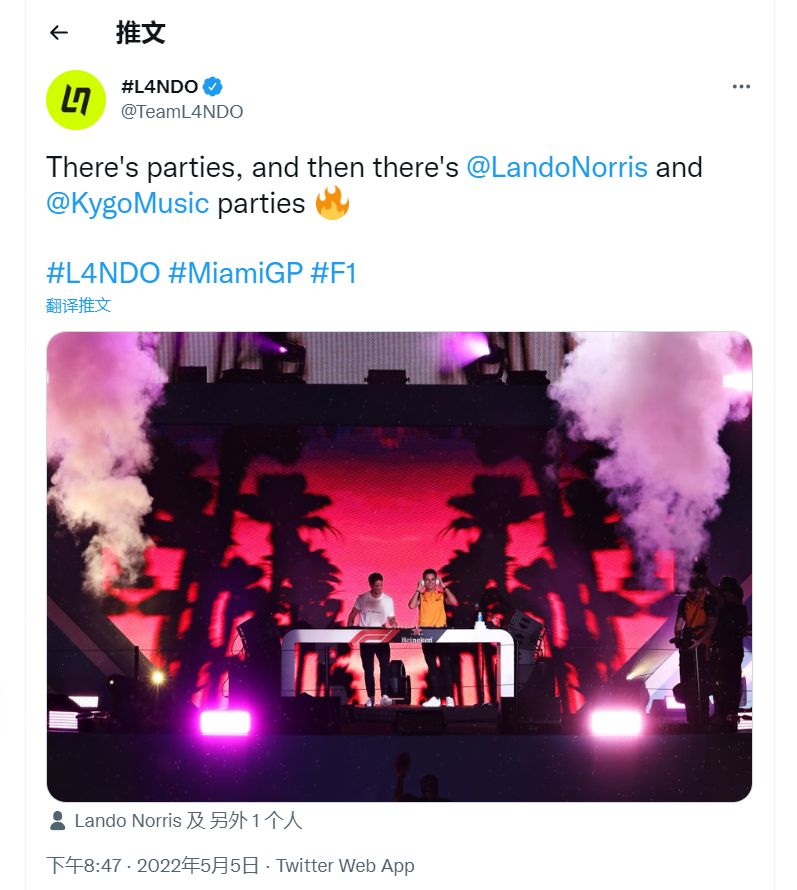Click the blue verified badge

click(212, 87)
